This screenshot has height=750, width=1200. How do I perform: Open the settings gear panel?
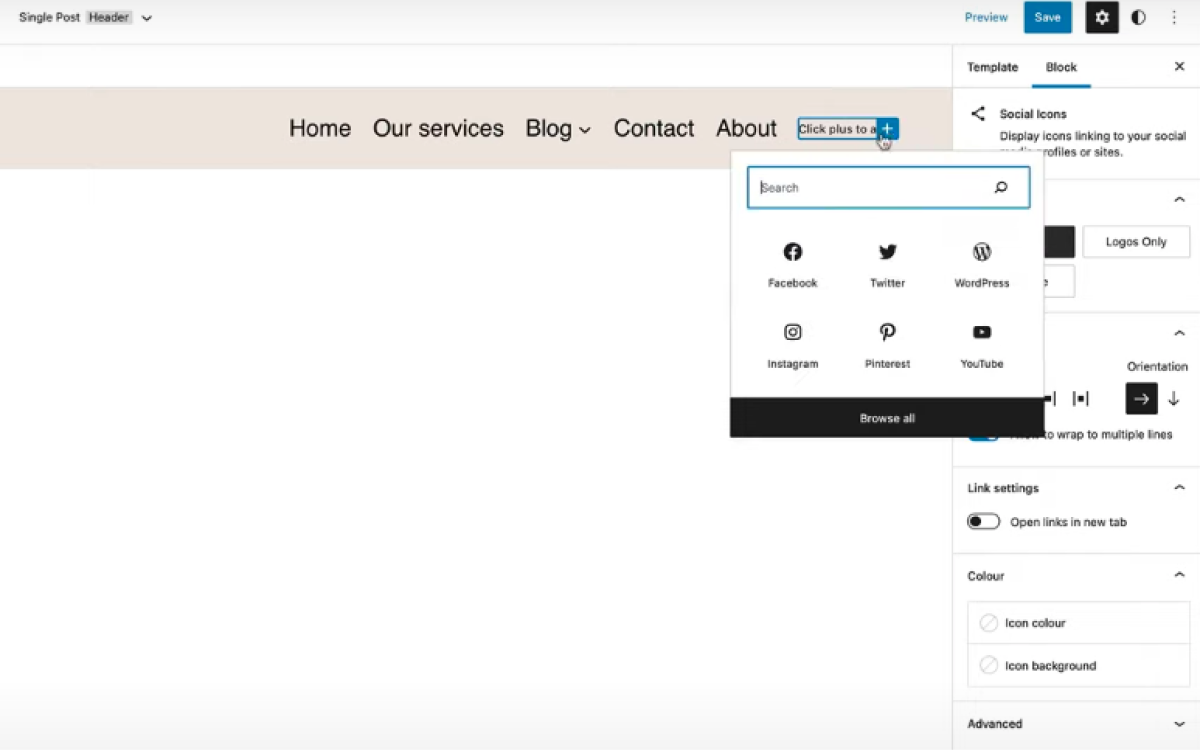click(x=1102, y=17)
